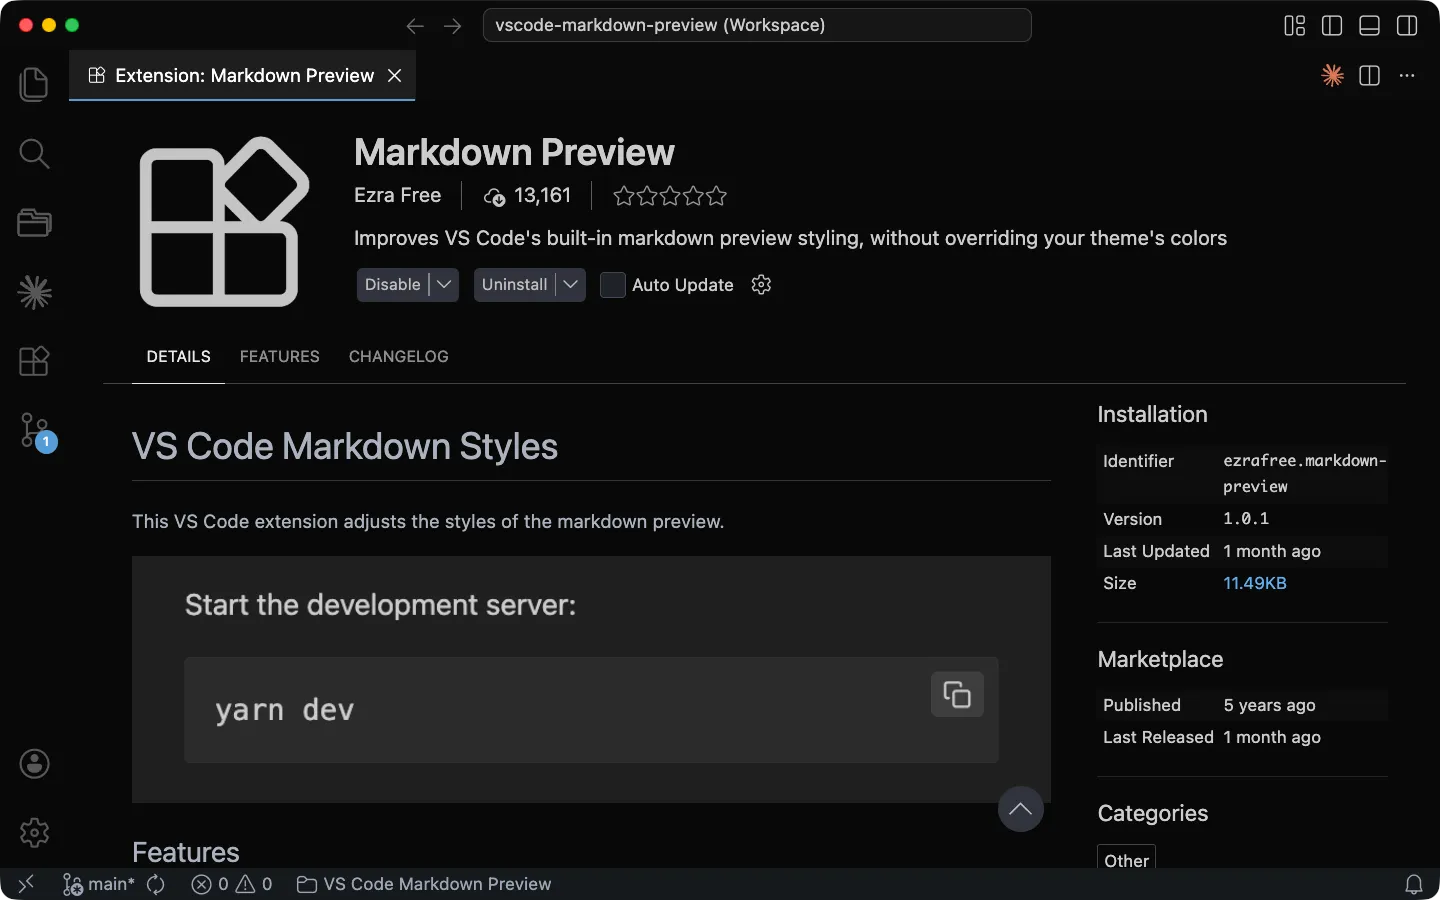Select the Extension: Markdown Preview editor tab
This screenshot has width=1440, height=900.
point(242,76)
